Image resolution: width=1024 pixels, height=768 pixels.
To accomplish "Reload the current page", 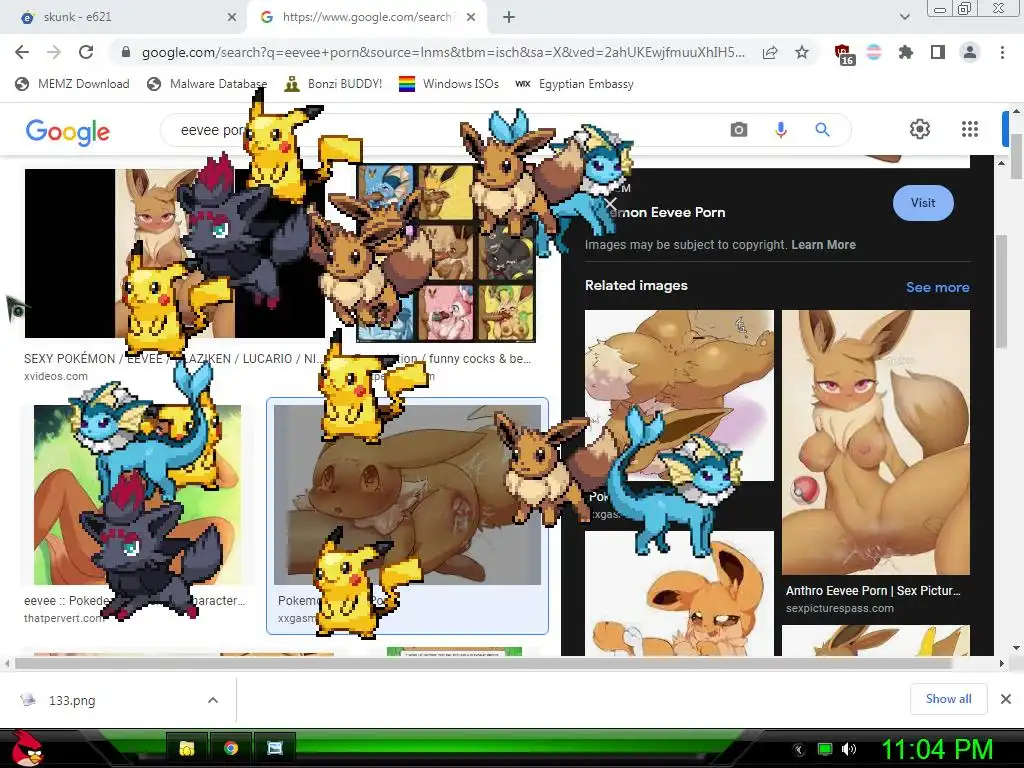I will (86, 52).
